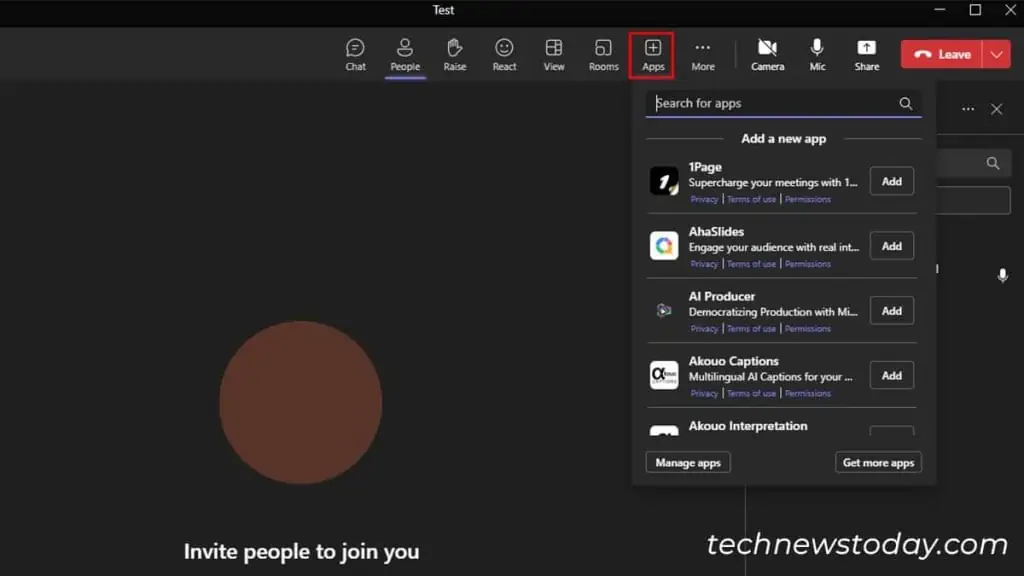Show the People participant list
The image size is (1024, 576).
tap(405, 53)
